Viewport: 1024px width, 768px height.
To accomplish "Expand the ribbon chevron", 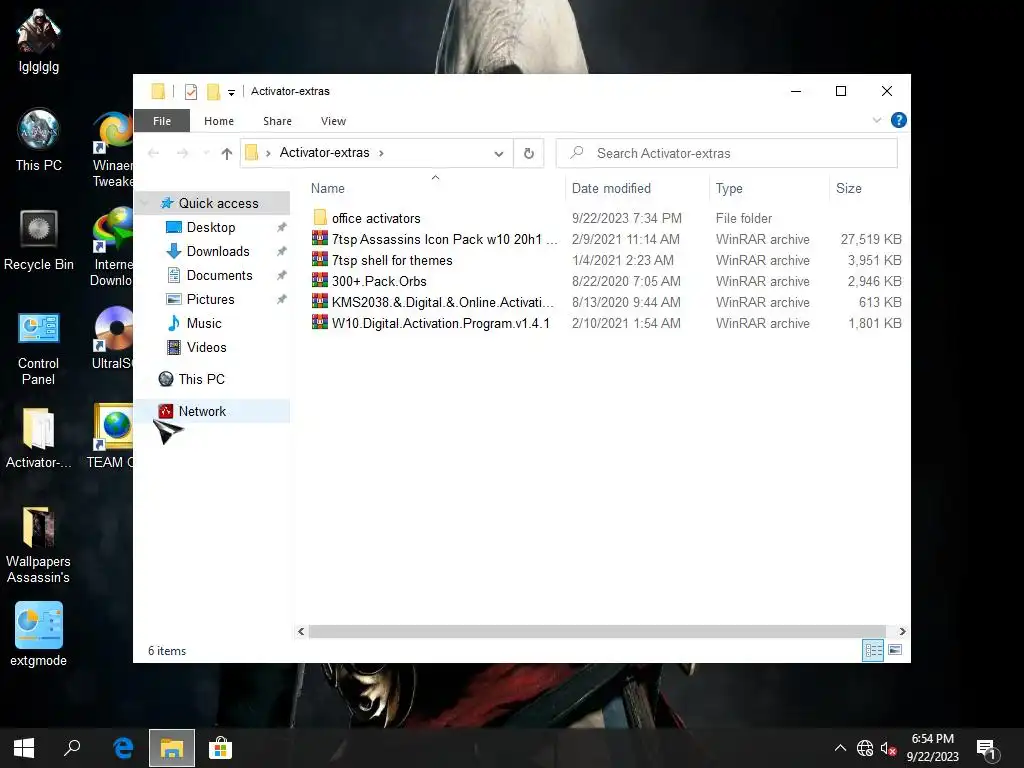I will pos(876,120).
